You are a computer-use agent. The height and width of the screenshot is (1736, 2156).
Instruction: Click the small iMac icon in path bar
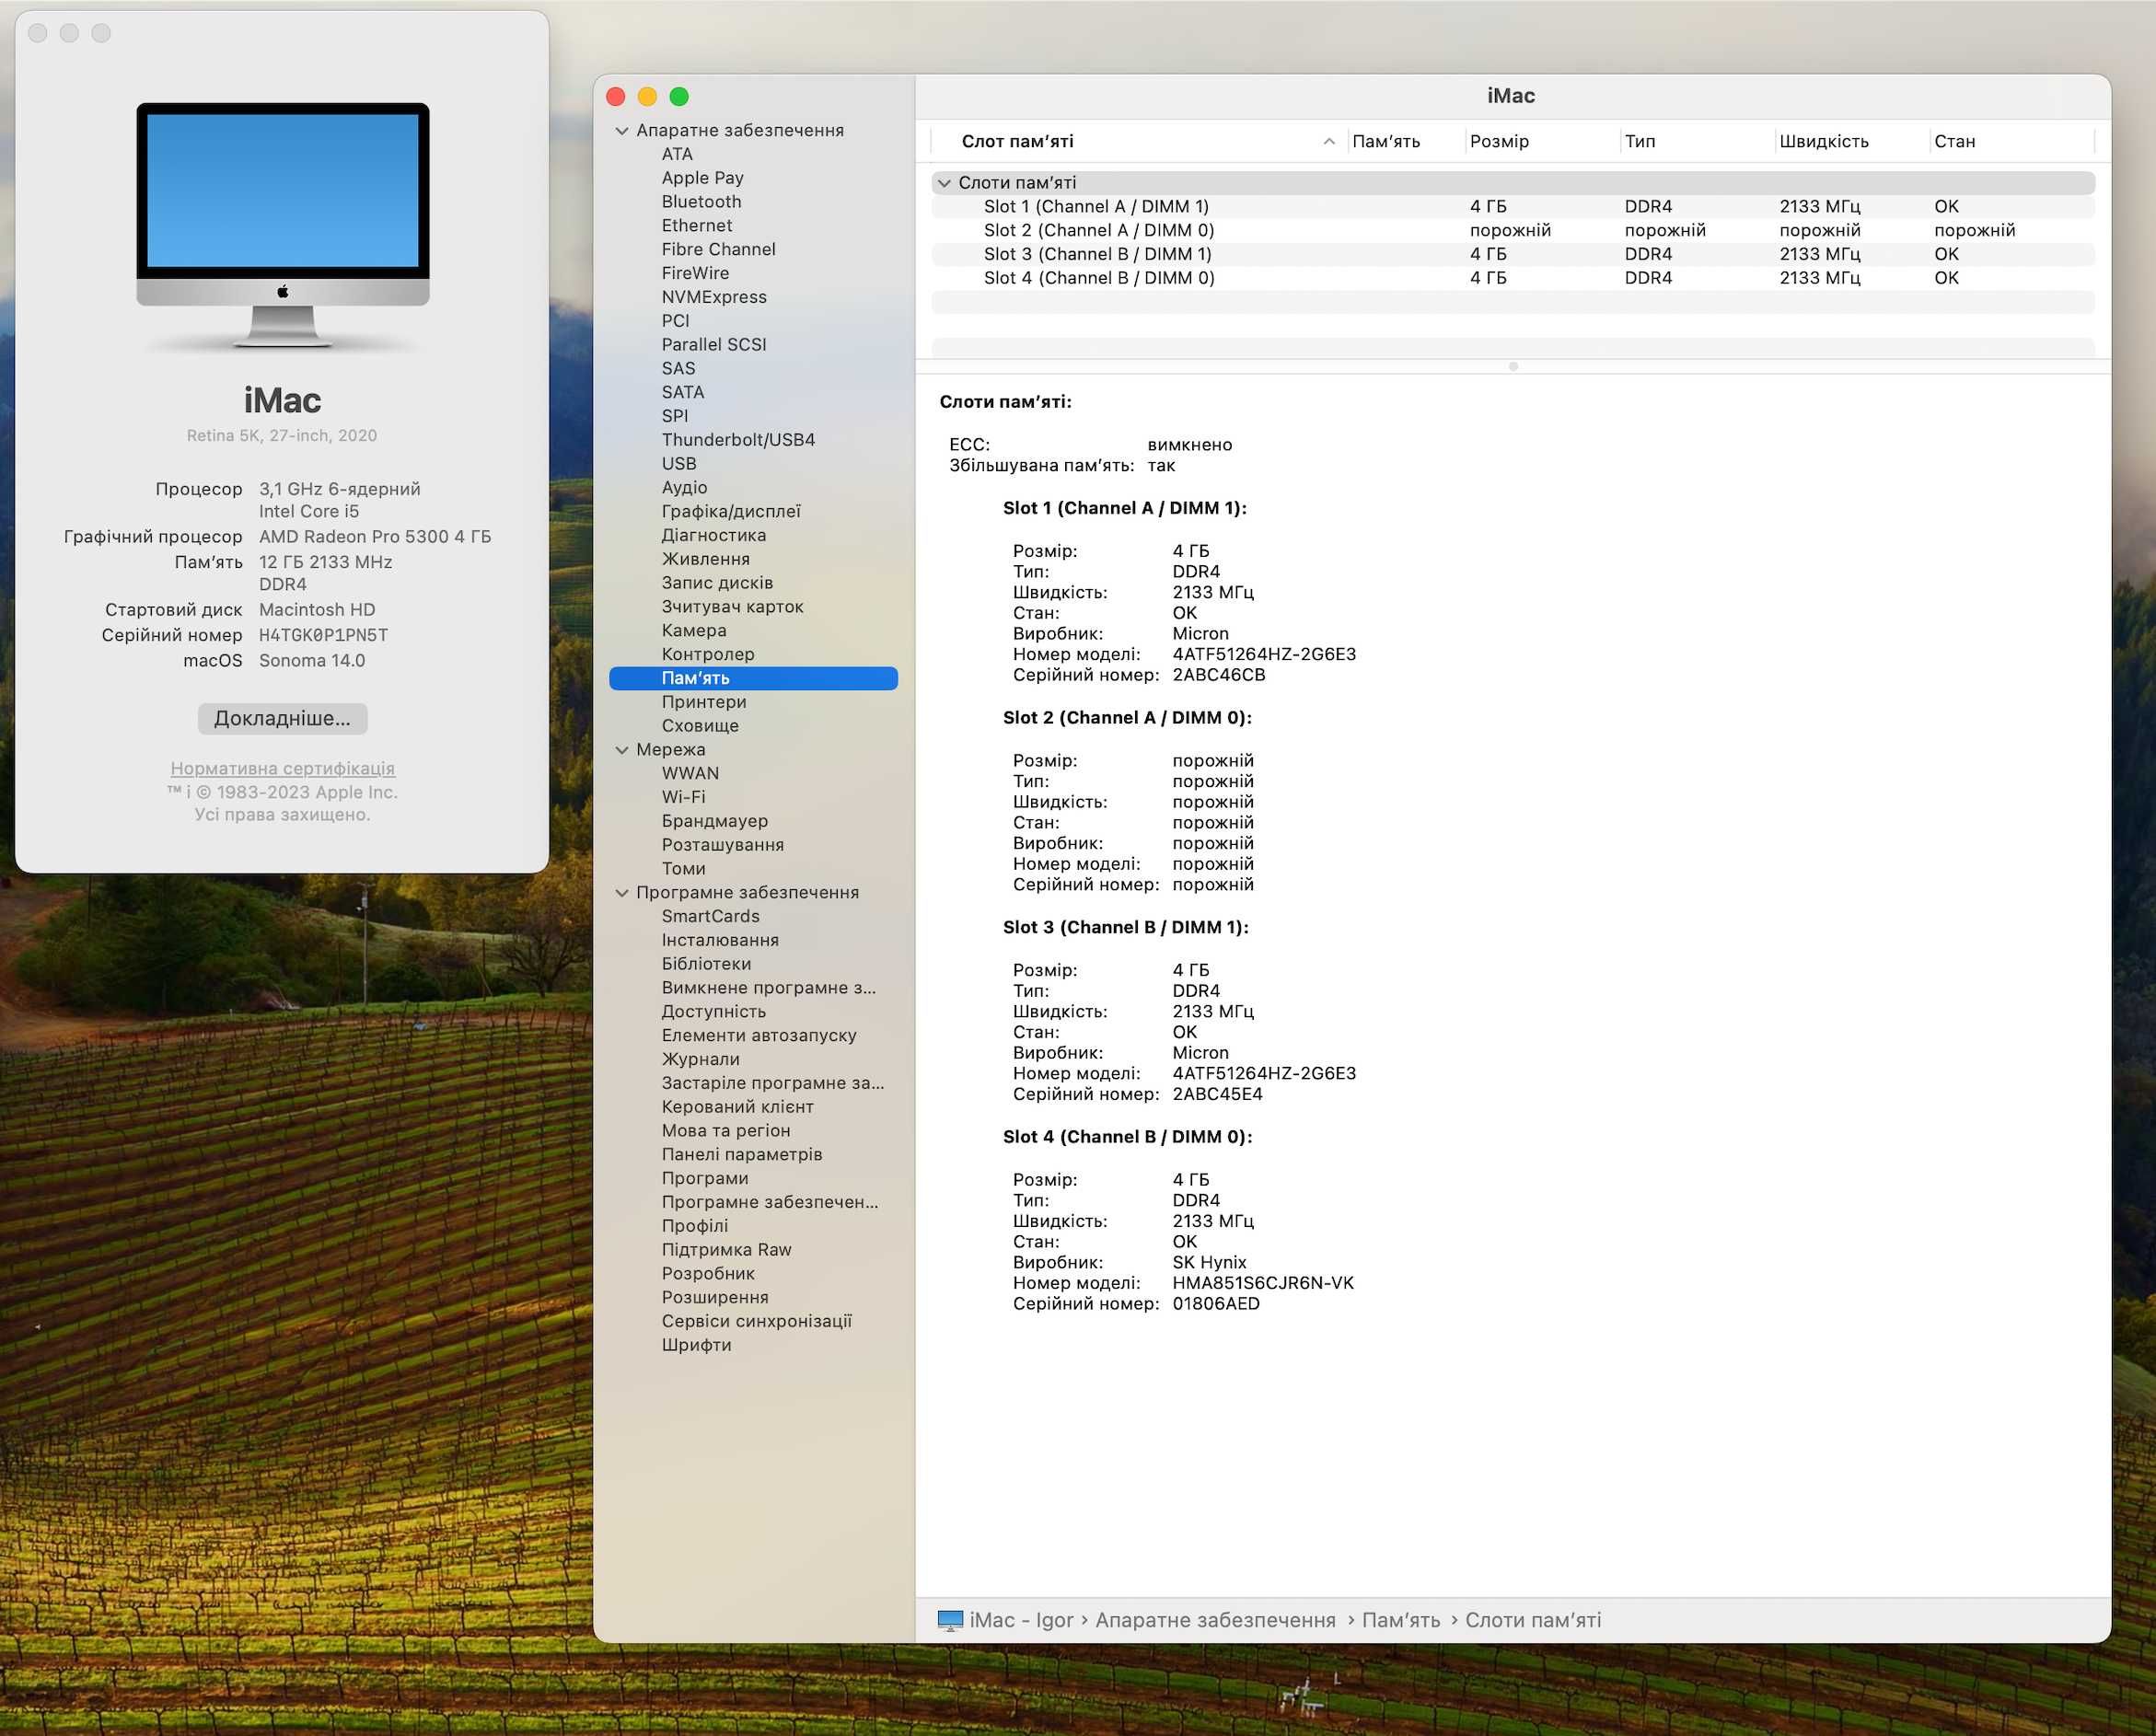click(x=950, y=1620)
